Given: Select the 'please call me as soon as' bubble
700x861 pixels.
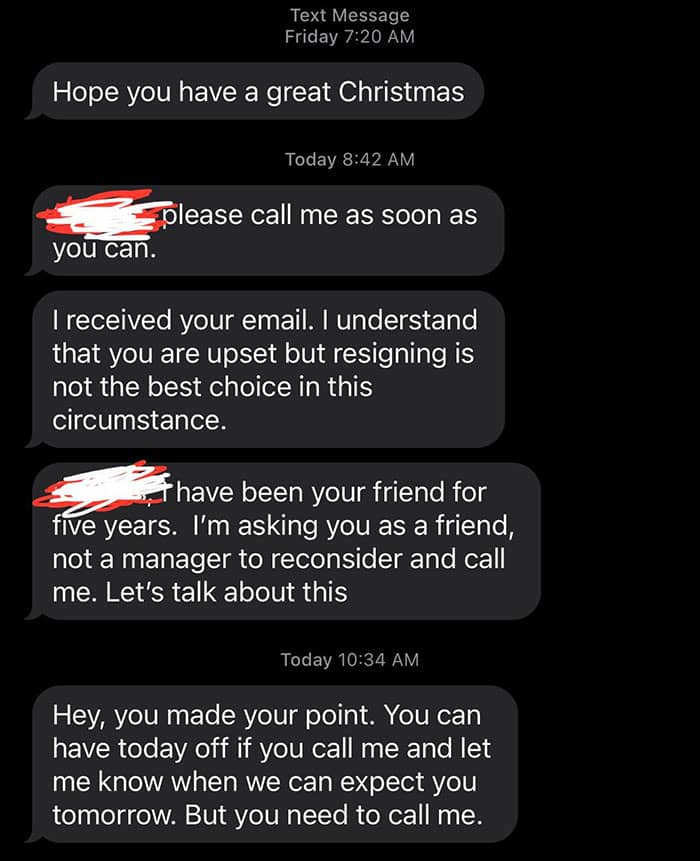Looking at the screenshot, I should (x=268, y=231).
